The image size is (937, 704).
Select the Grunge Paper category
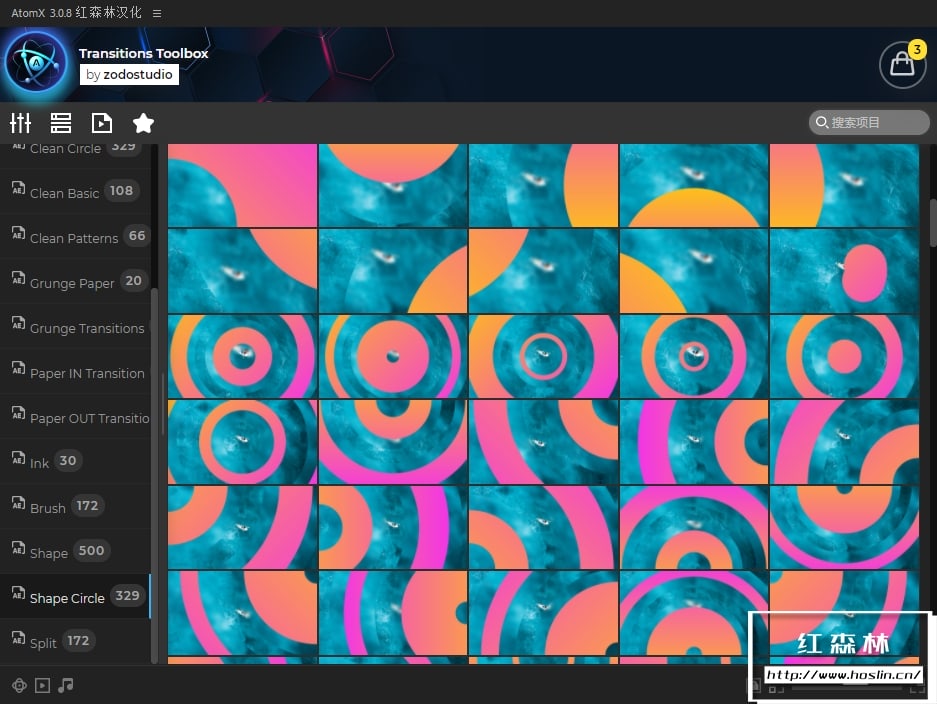coord(75,281)
